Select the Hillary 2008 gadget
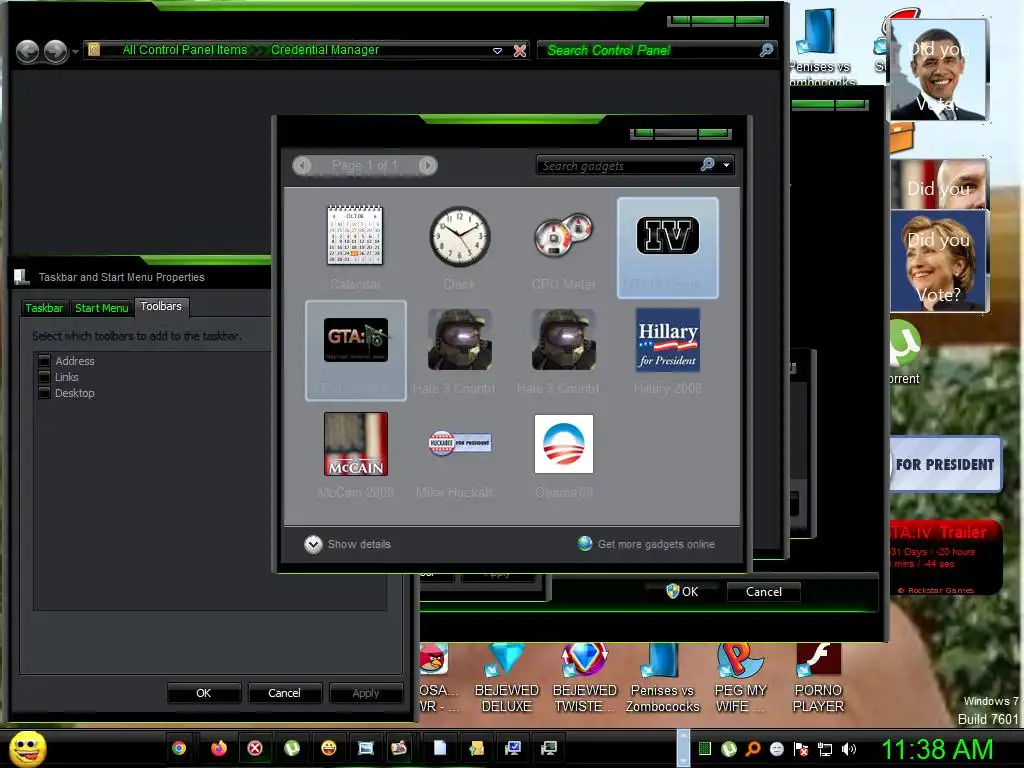This screenshot has width=1024, height=768. pos(667,340)
